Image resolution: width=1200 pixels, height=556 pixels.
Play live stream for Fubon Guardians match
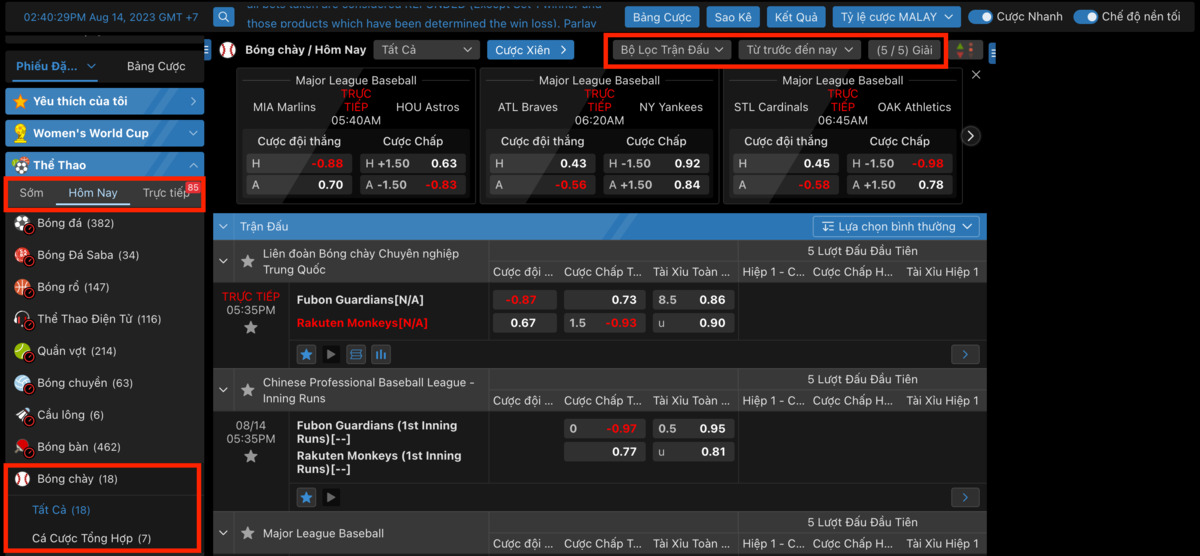331,354
